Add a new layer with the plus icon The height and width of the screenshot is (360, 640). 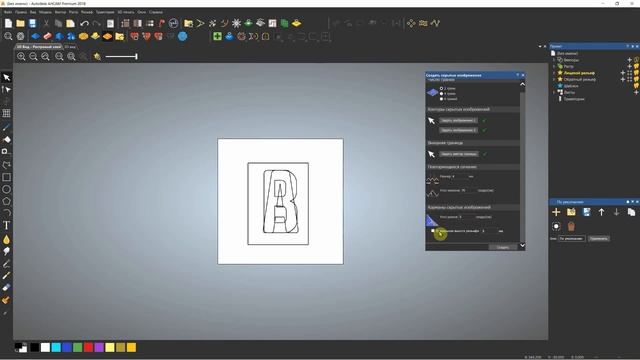click(x=556, y=212)
